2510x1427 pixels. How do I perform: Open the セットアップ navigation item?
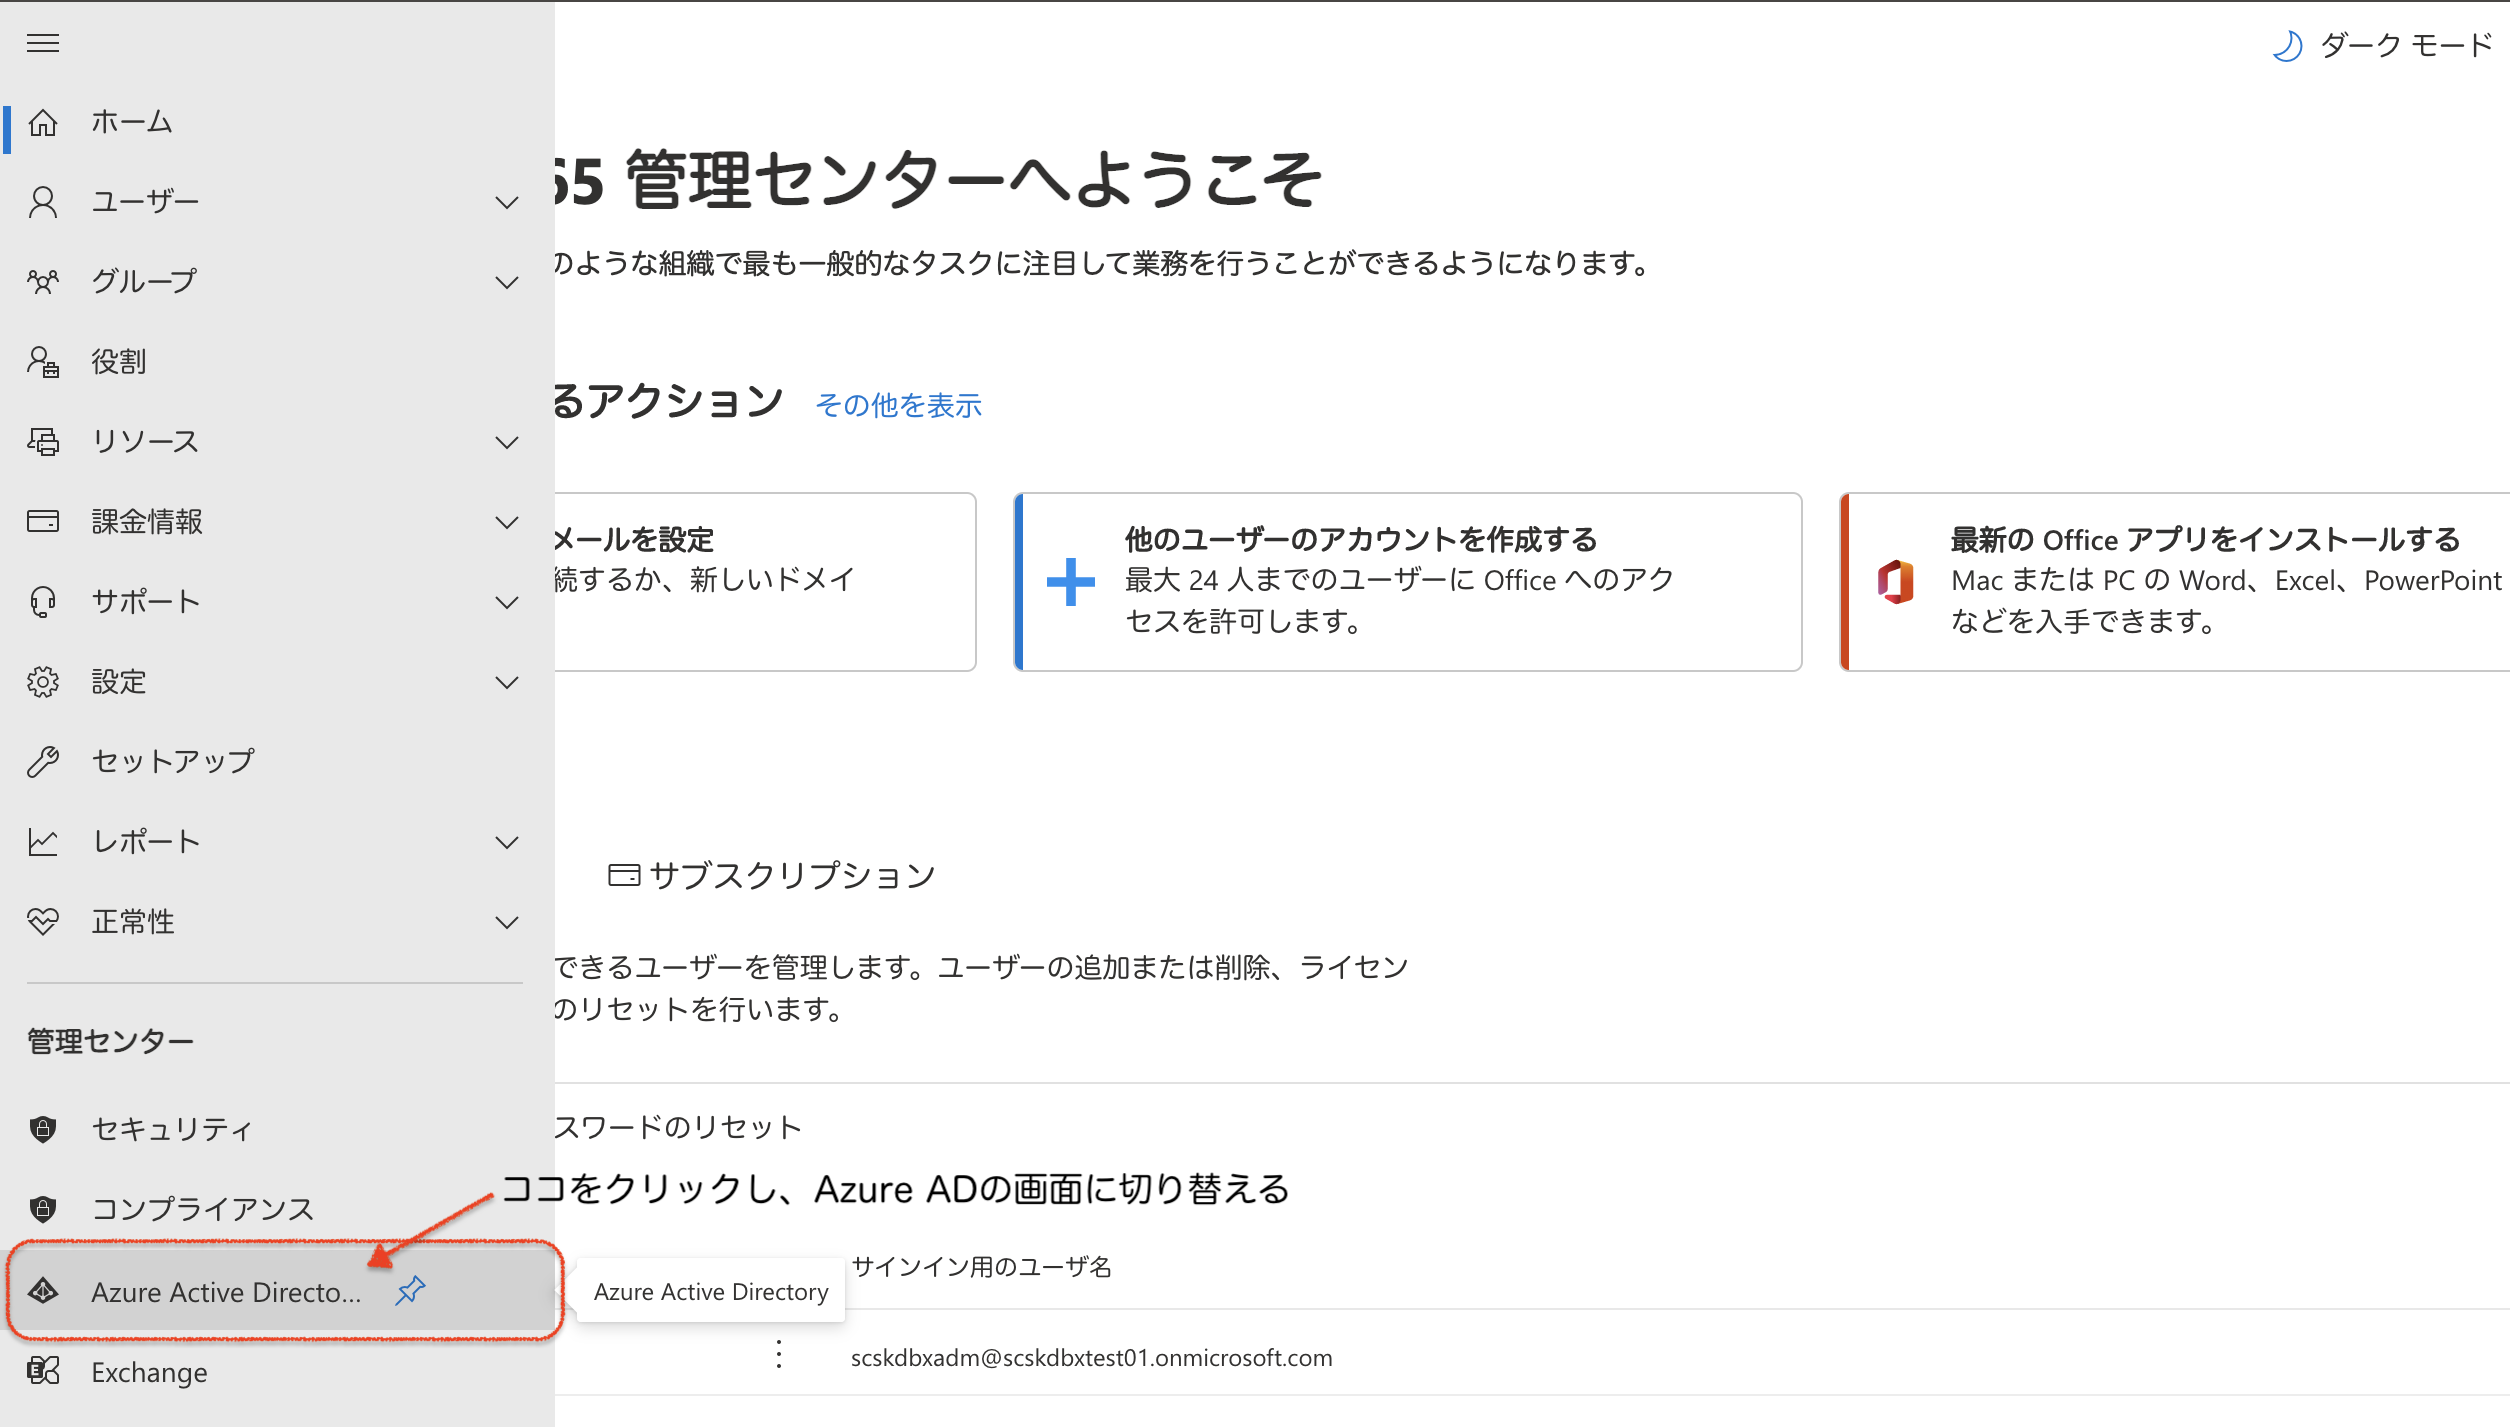pyautogui.click(x=277, y=762)
